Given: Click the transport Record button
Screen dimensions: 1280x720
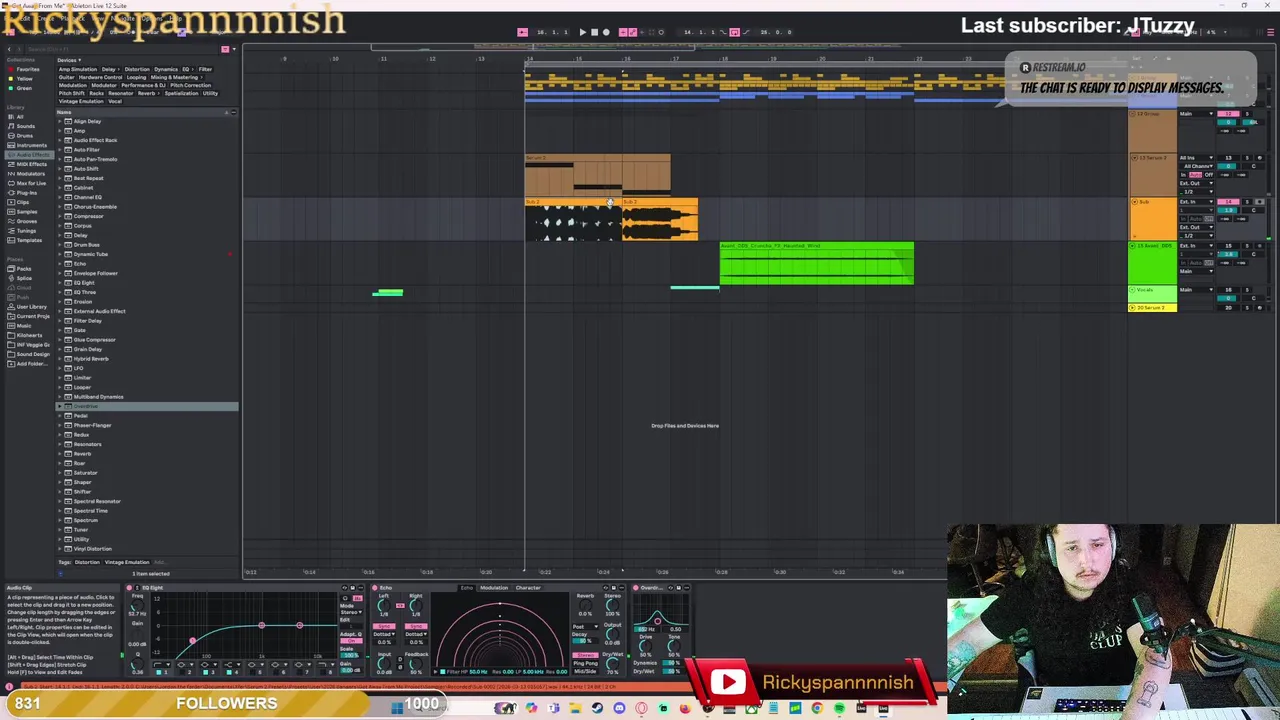Looking at the screenshot, I should [x=606, y=32].
